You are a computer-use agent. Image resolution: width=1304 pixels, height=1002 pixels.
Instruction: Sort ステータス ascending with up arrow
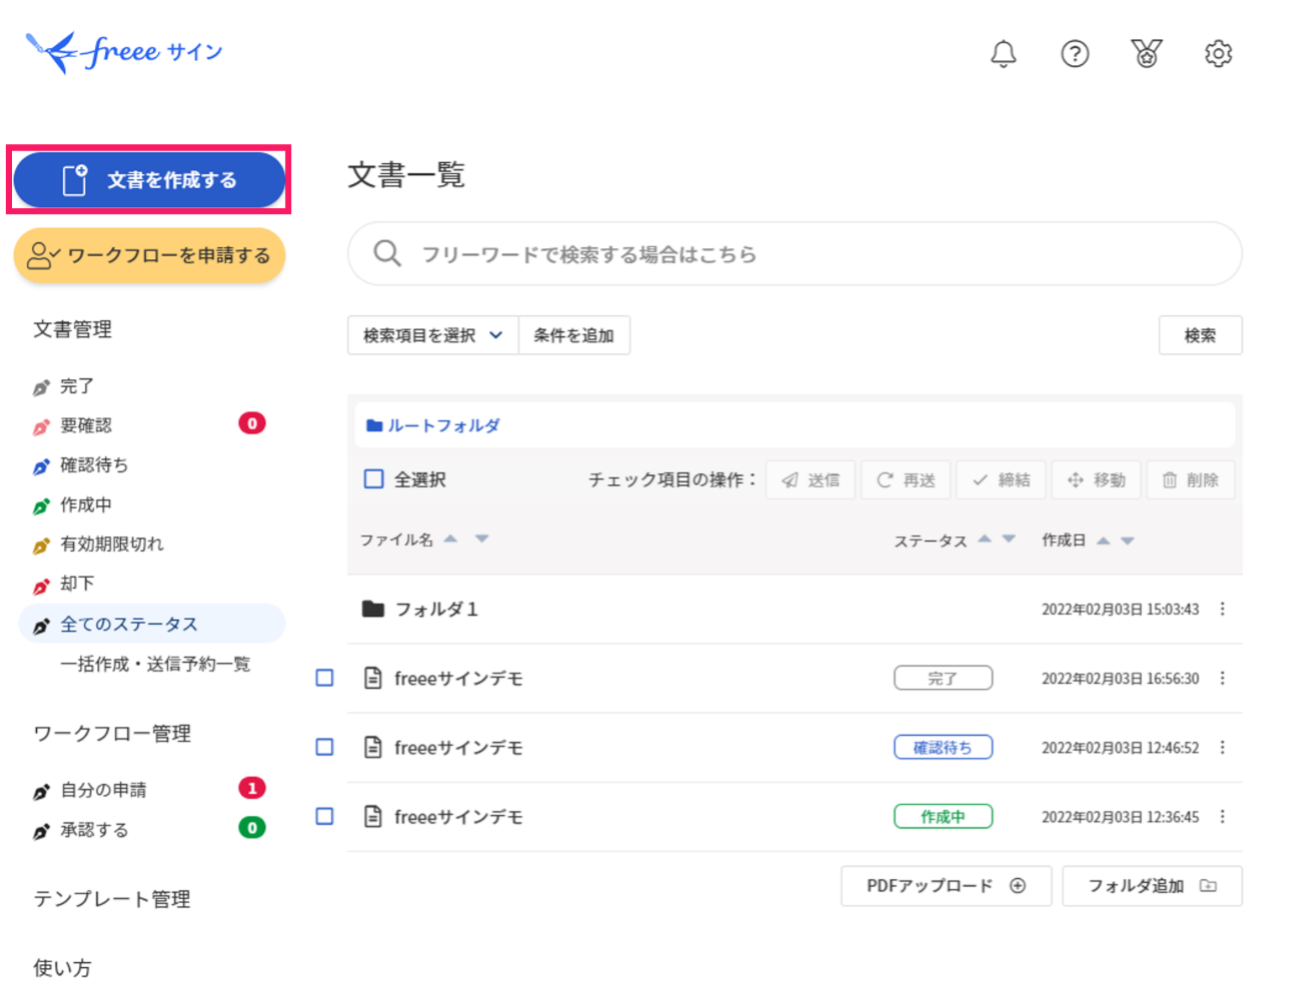coord(984,538)
